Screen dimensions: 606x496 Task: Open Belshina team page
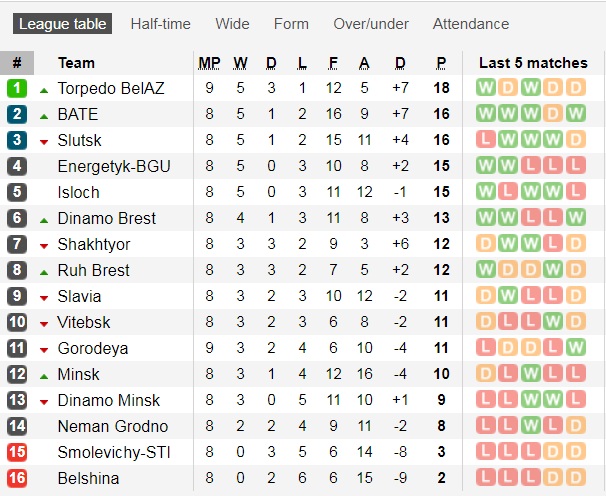pyautogui.click(x=88, y=478)
